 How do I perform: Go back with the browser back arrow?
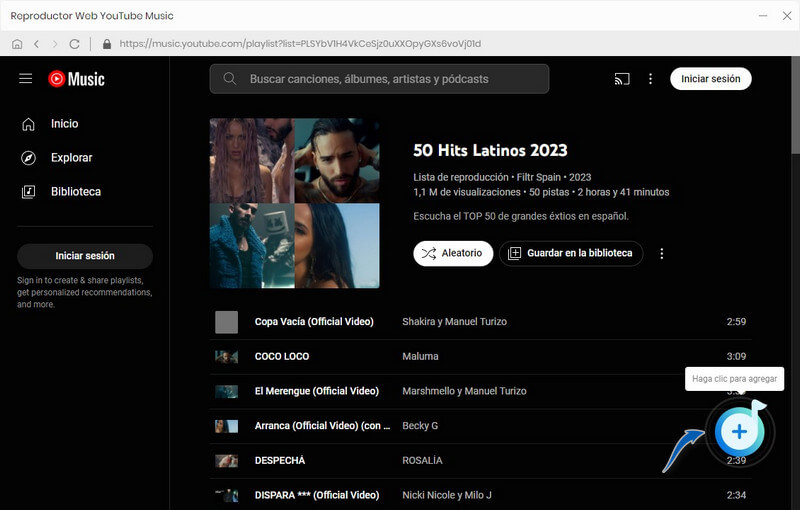[x=36, y=44]
